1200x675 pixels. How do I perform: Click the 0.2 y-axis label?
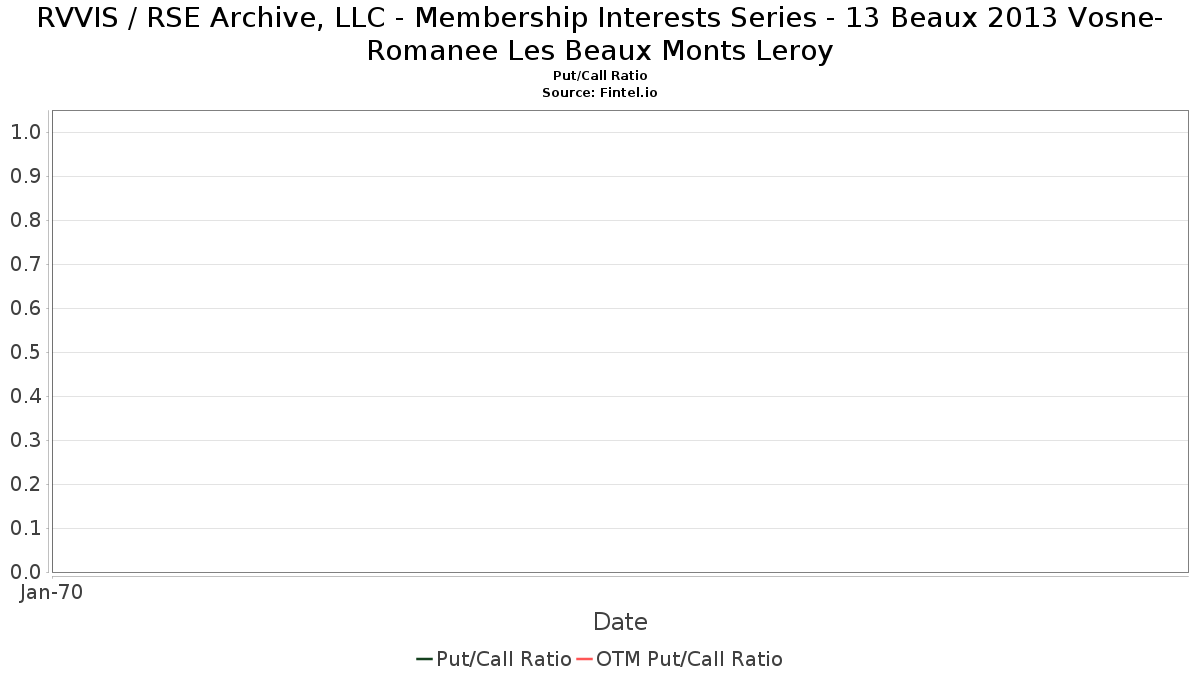tap(25, 484)
